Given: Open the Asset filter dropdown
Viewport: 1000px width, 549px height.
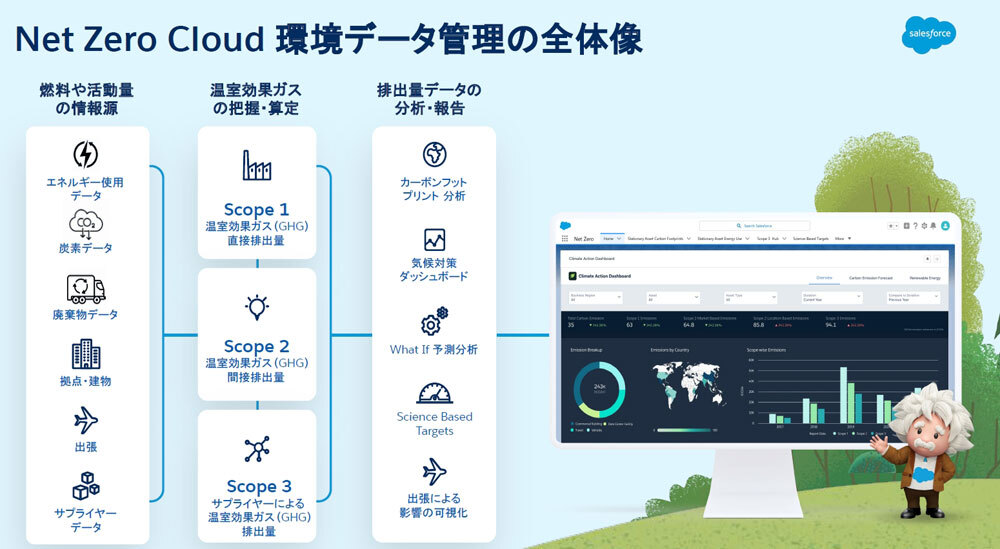Looking at the screenshot, I should (673, 298).
